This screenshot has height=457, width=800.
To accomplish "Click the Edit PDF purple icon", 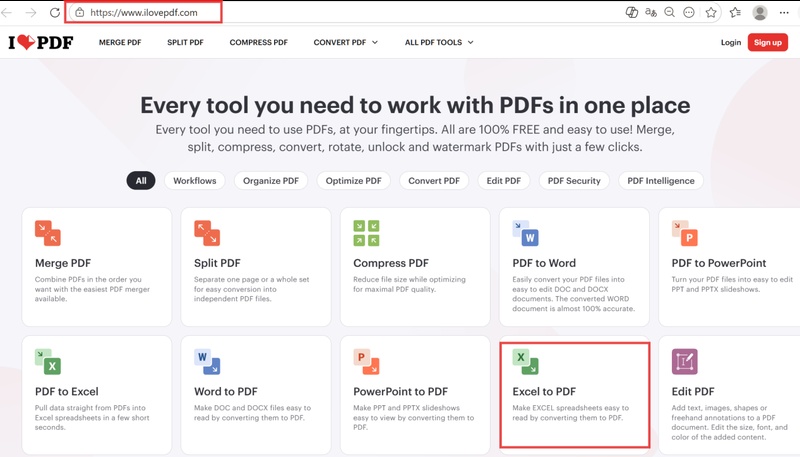I will 685,362.
